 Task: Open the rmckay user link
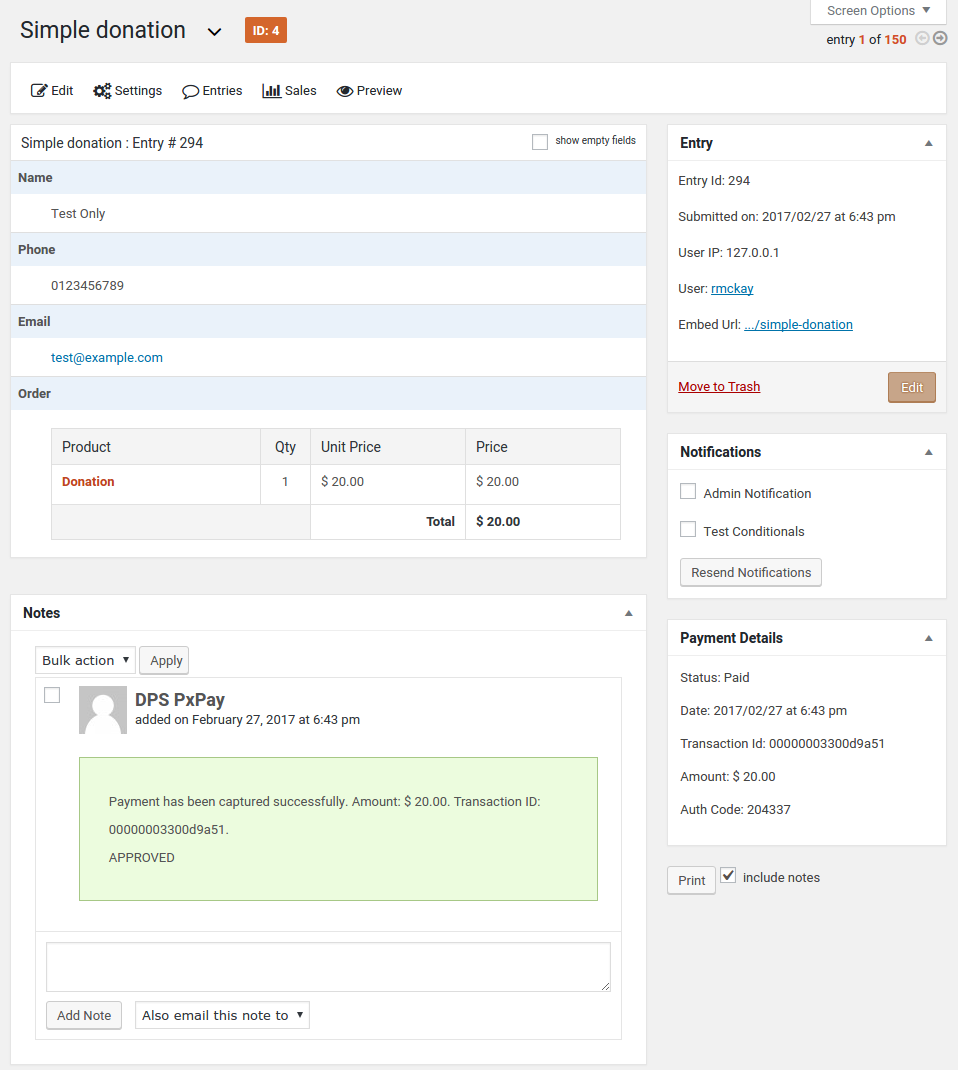coord(732,289)
